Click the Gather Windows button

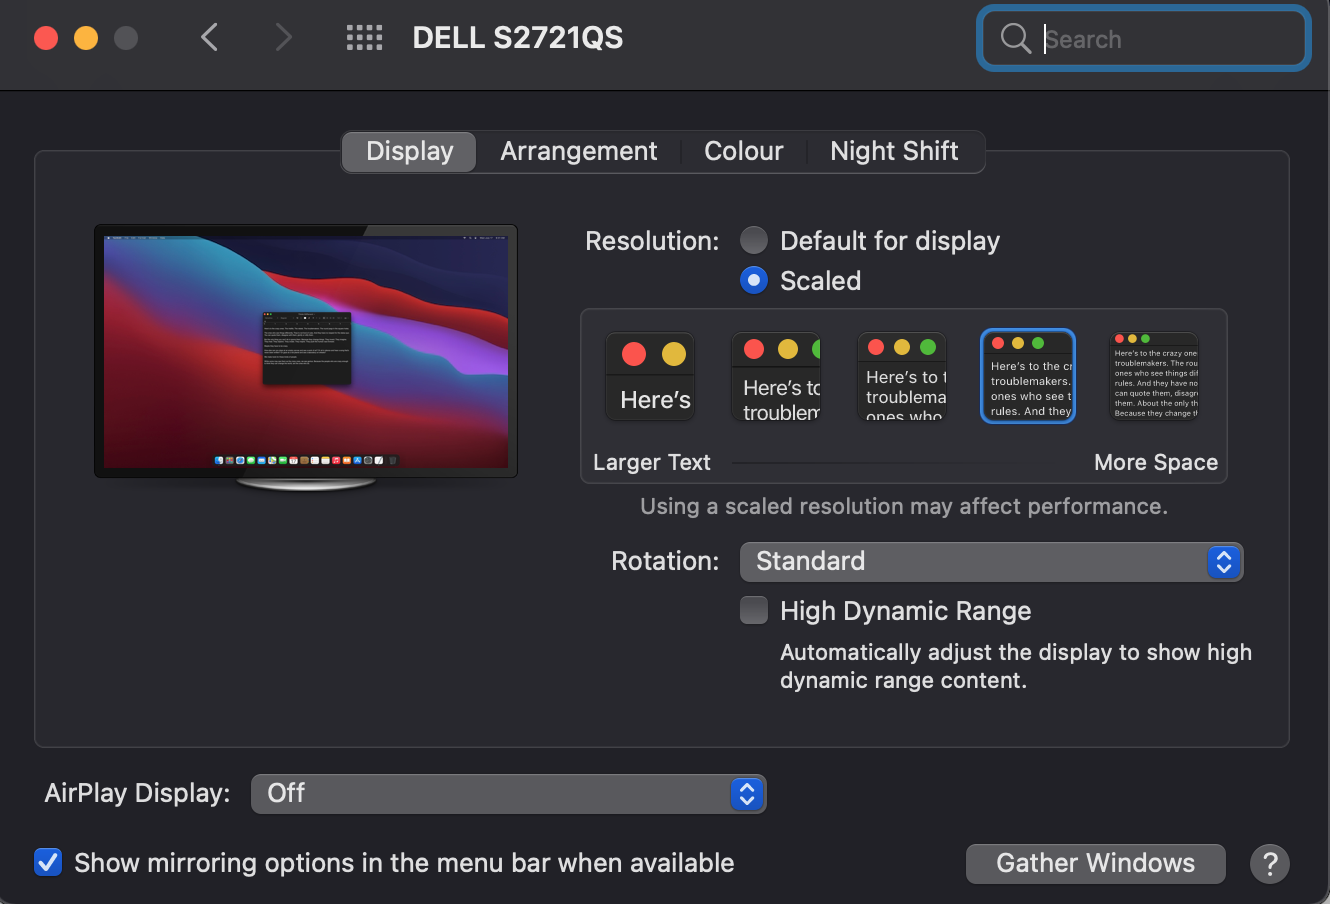[1096, 863]
